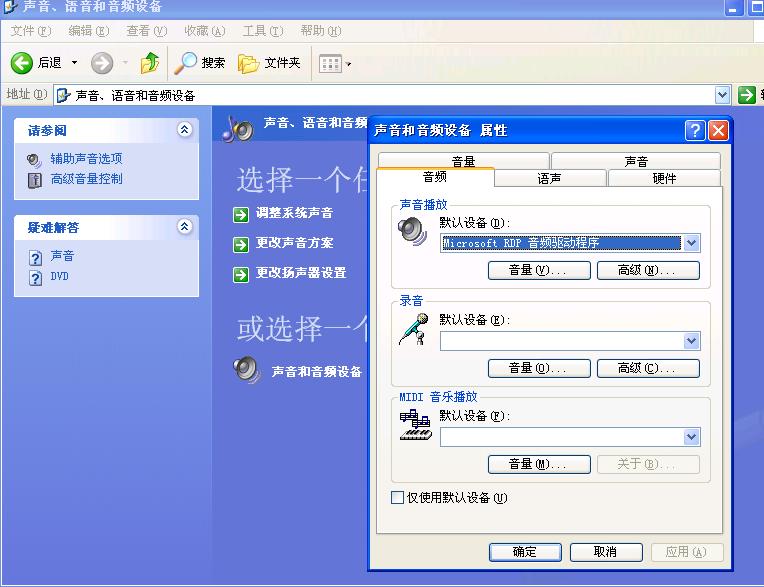Collapse the 请参阅 panel chevron

click(184, 130)
